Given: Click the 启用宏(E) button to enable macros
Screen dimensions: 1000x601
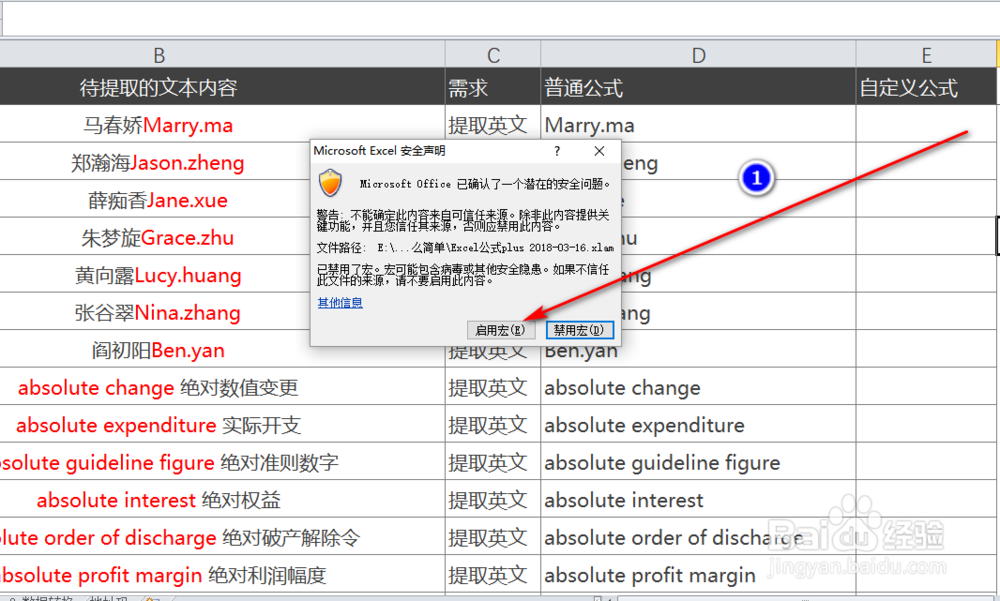Looking at the screenshot, I should (x=500, y=330).
